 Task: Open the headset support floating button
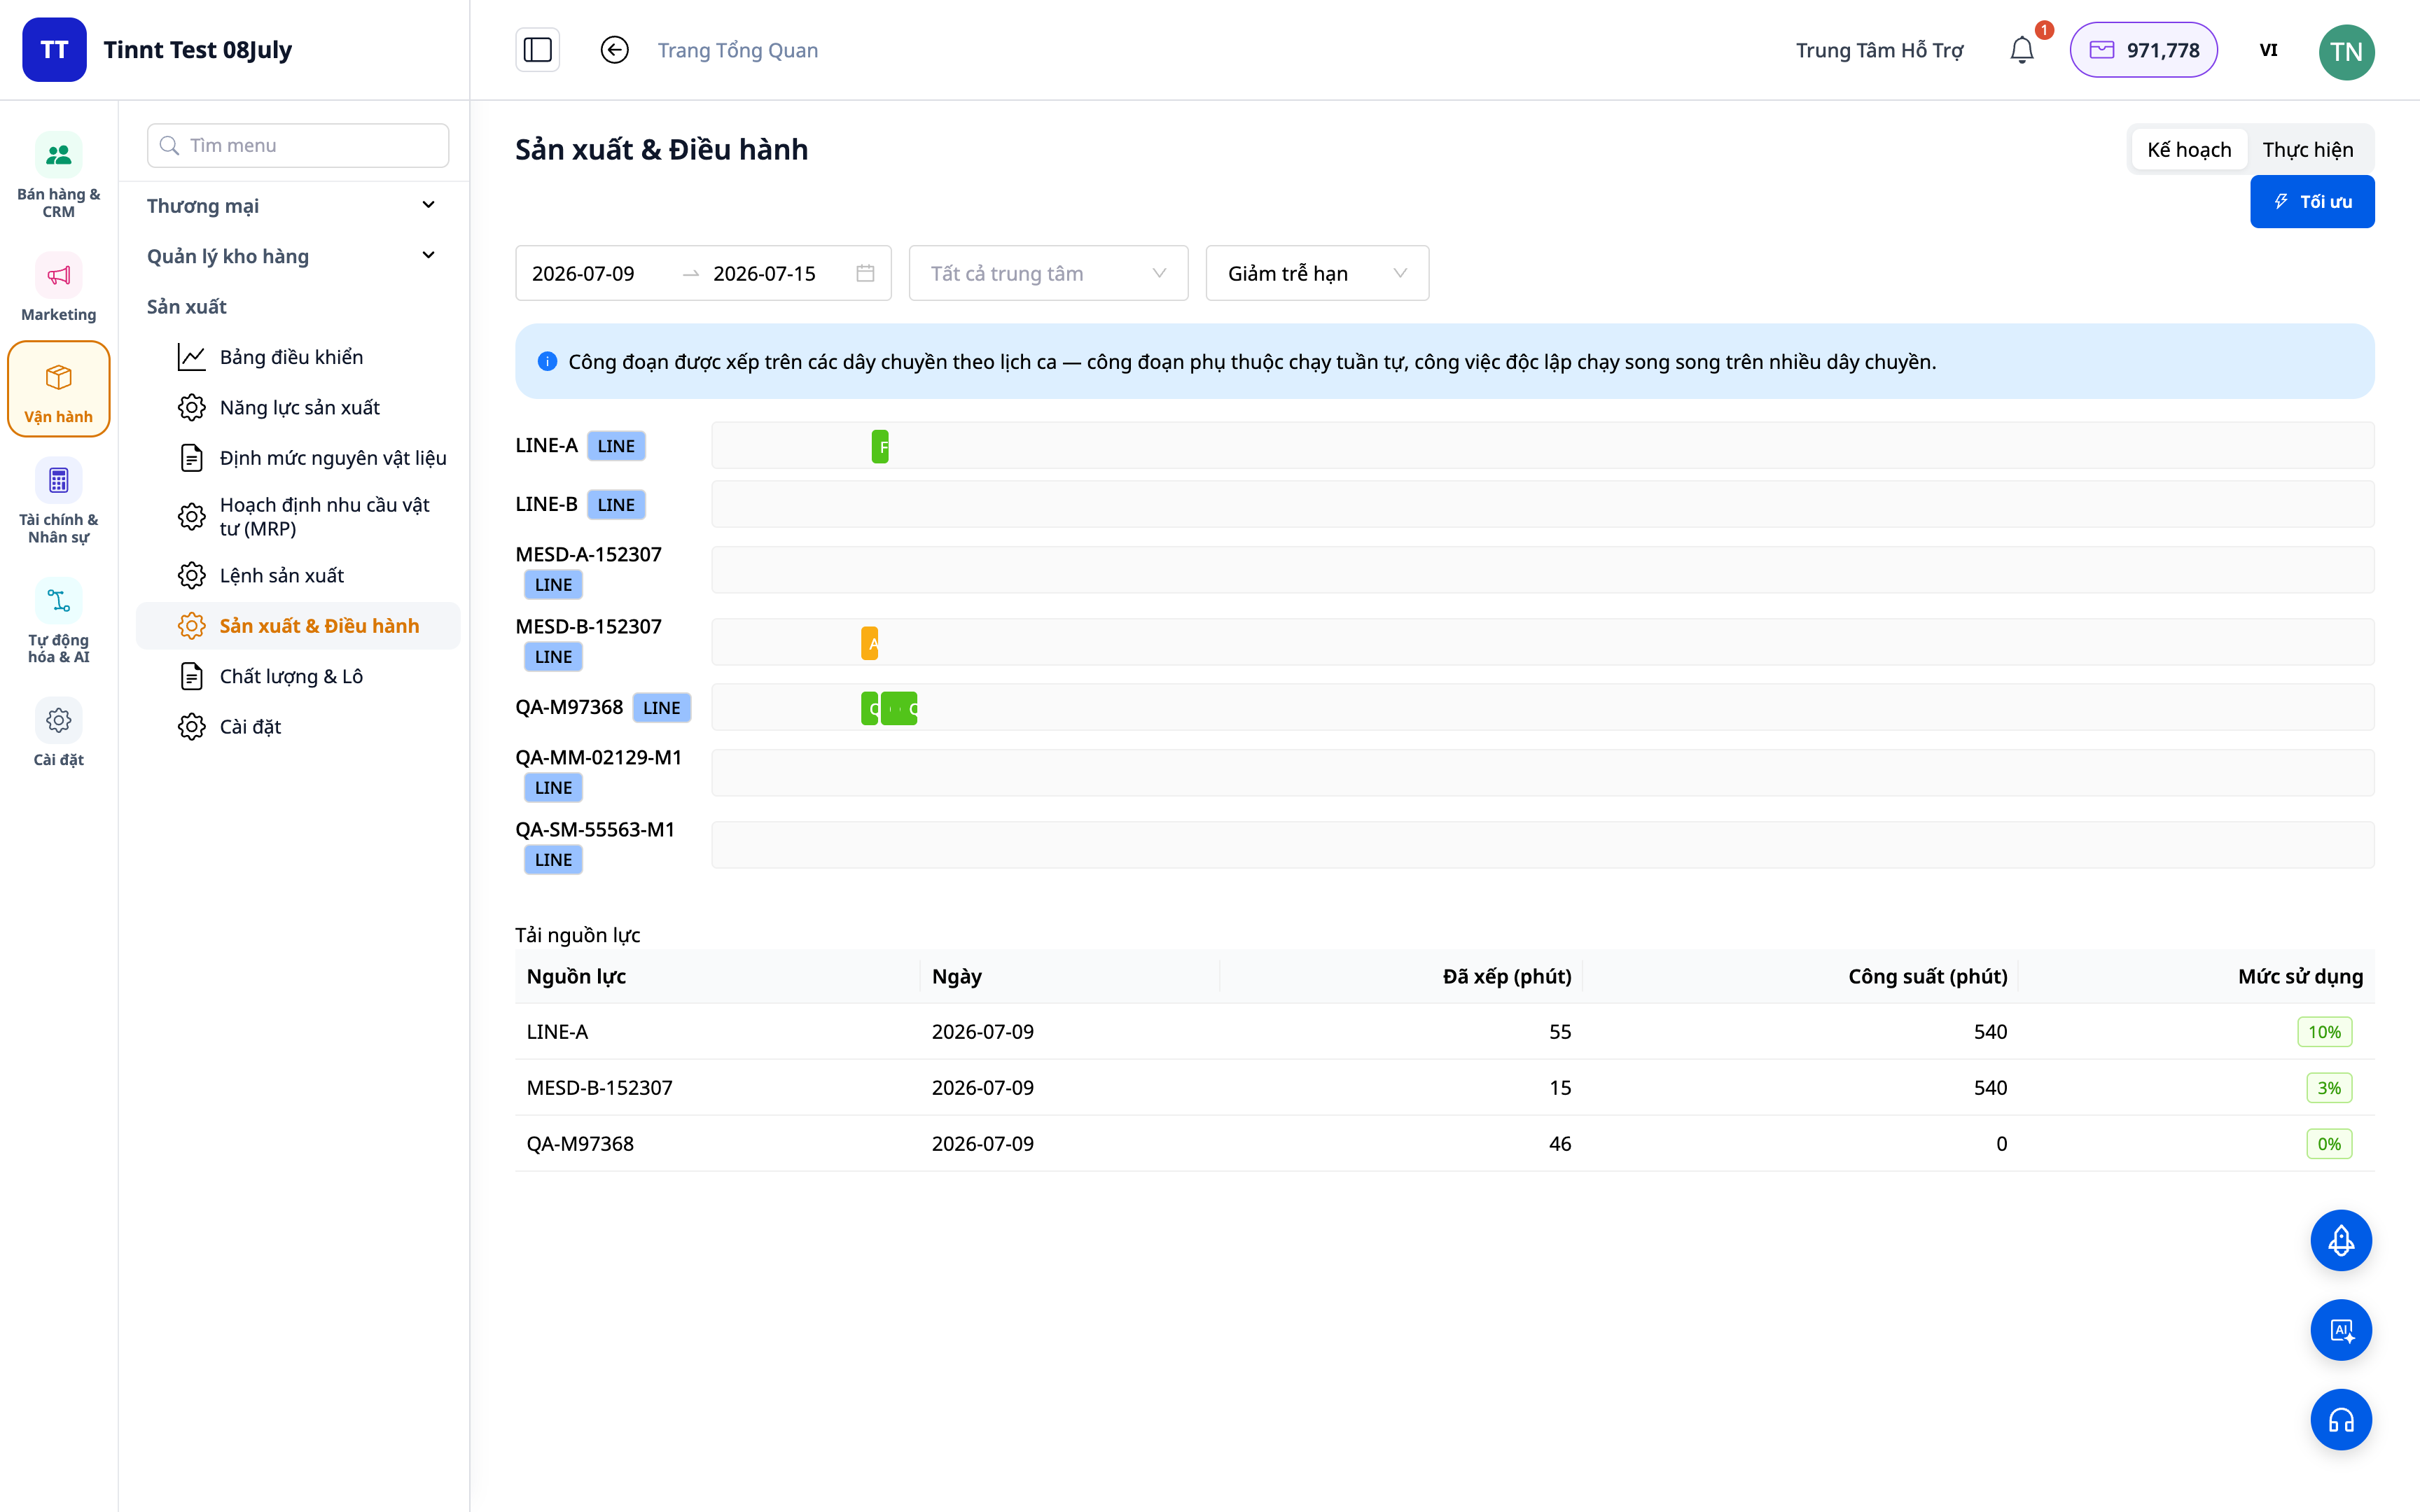pos(2340,1420)
